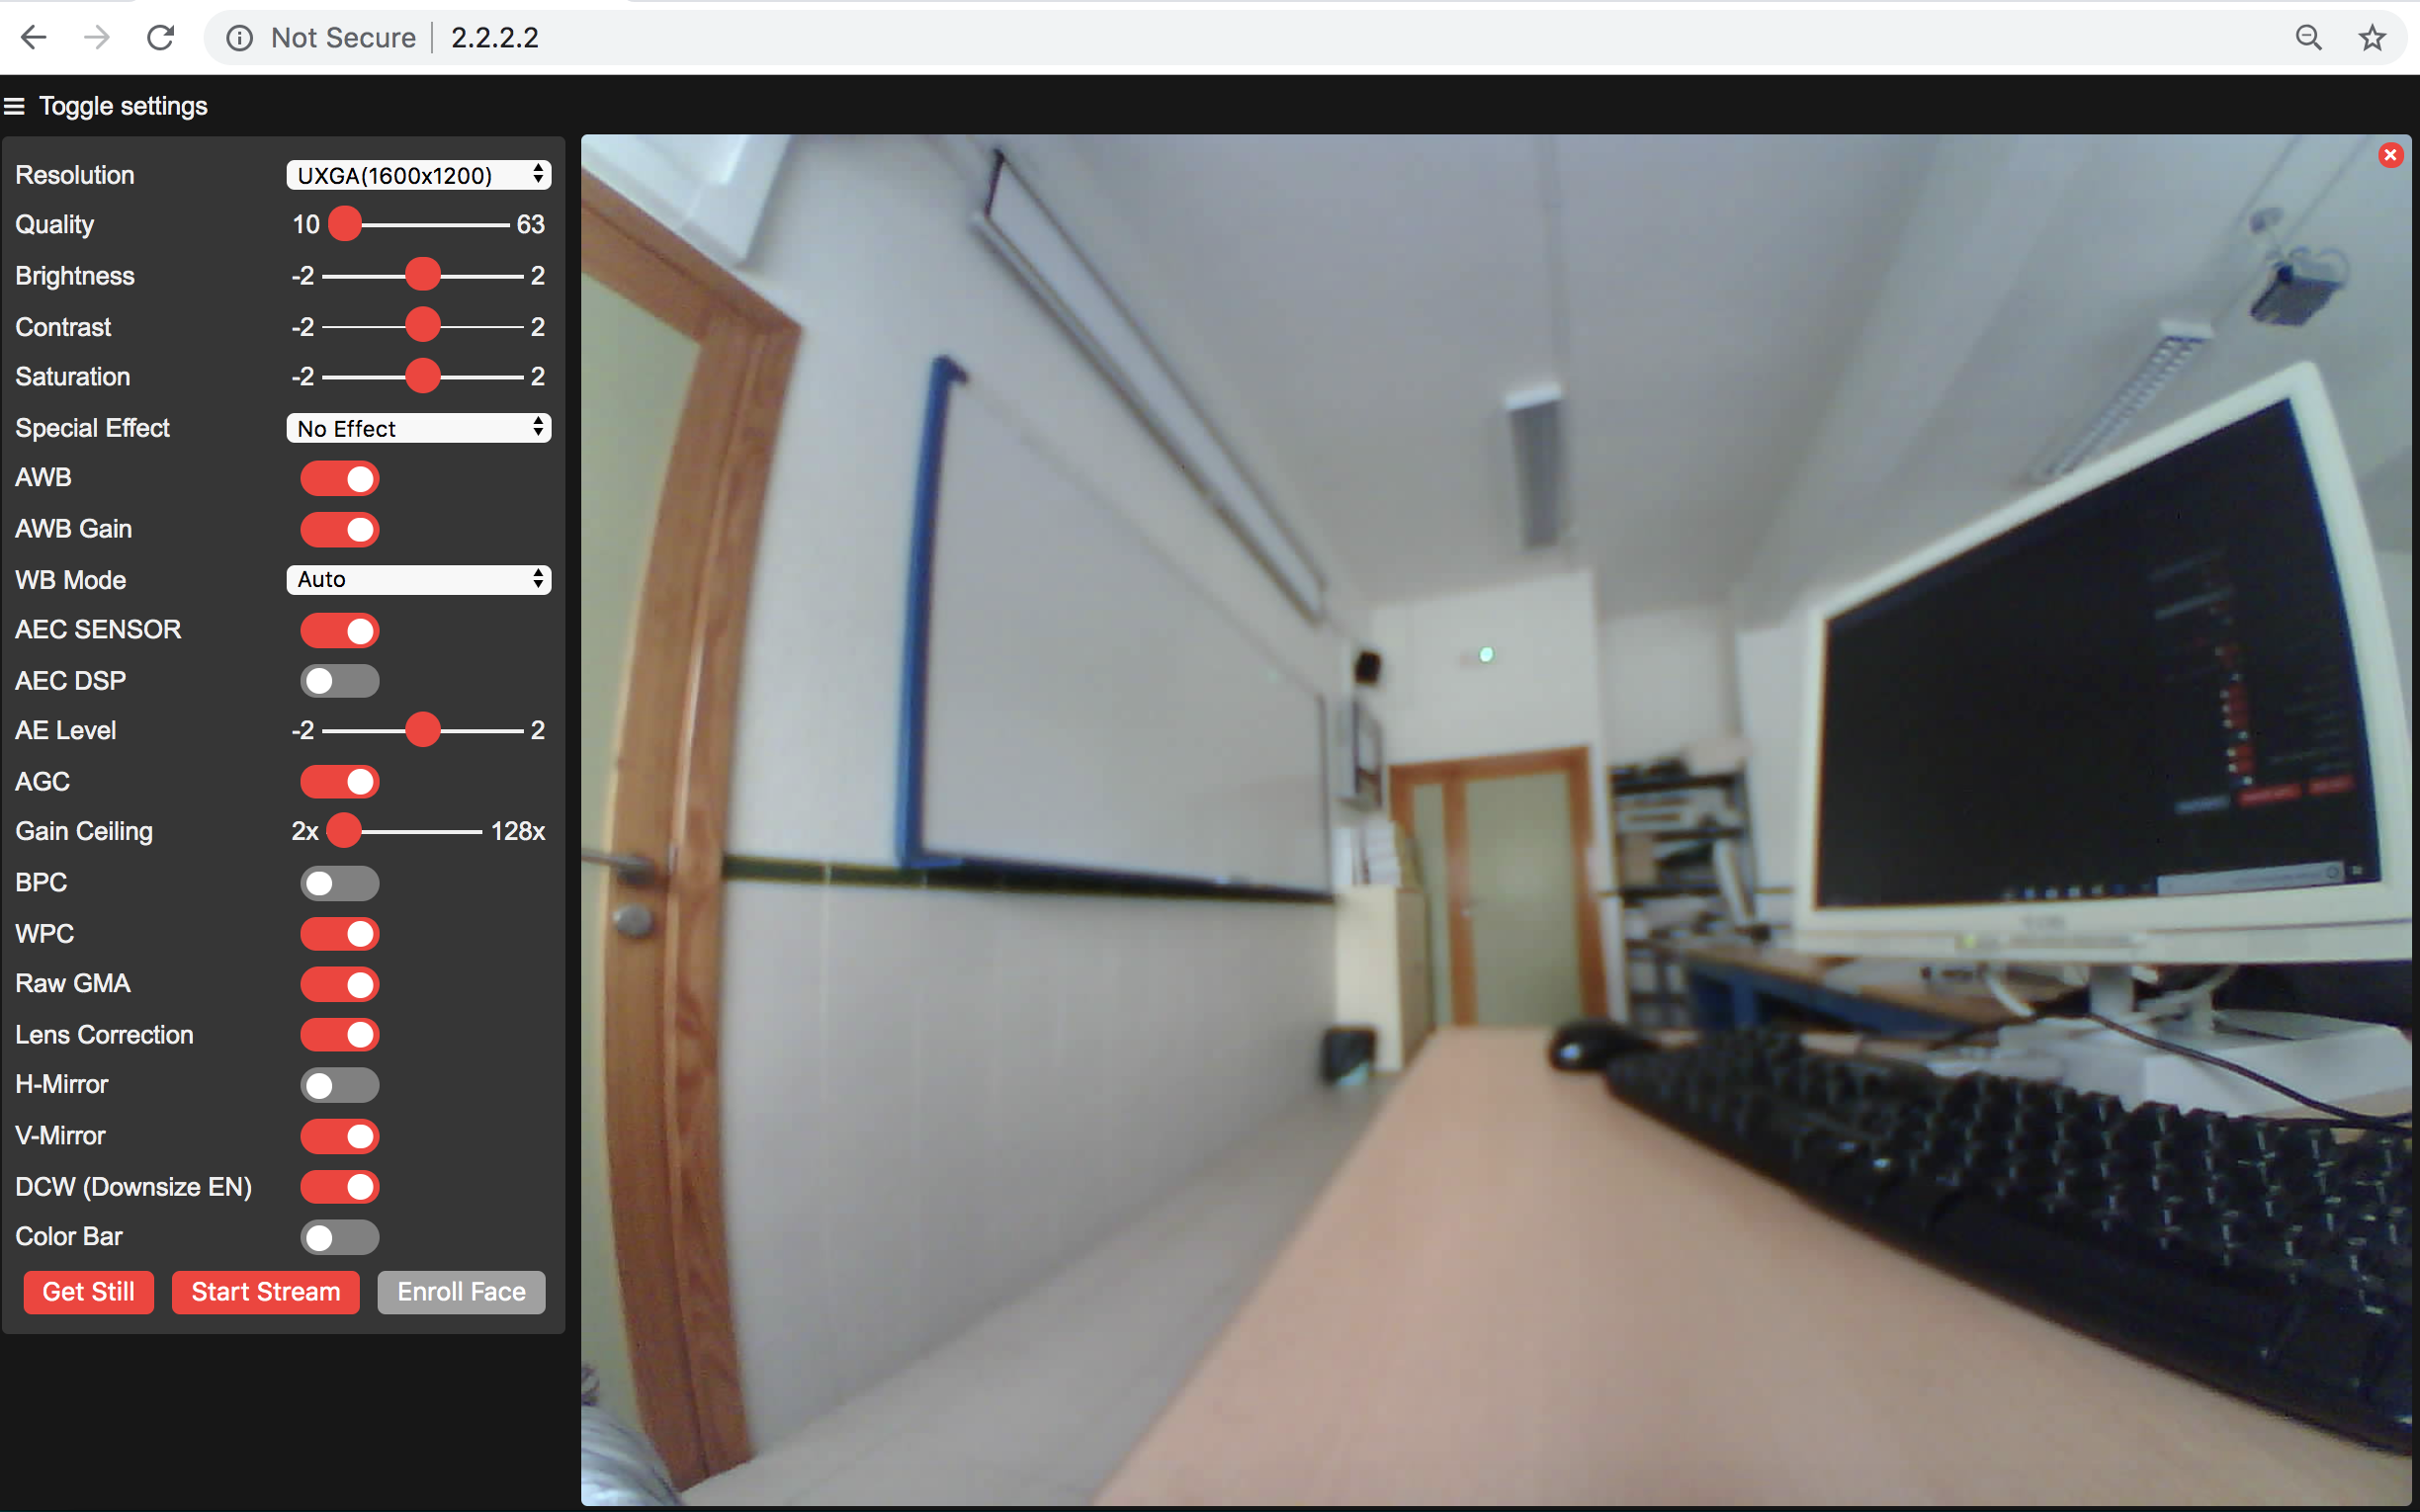Bookmark this page with the star icon
This screenshot has height=1512, width=2420.
pyautogui.click(x=2372, y=38)
